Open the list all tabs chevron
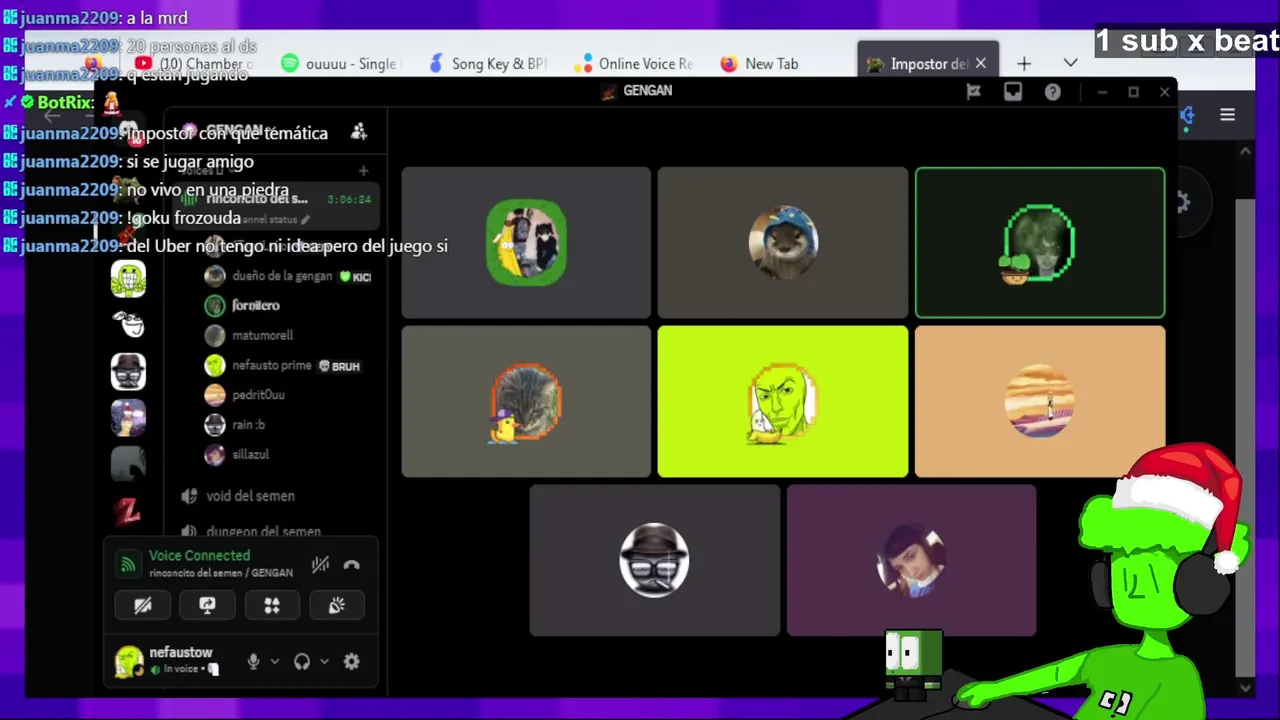This screenshot has height=720, width=1280. [1071, 64]
